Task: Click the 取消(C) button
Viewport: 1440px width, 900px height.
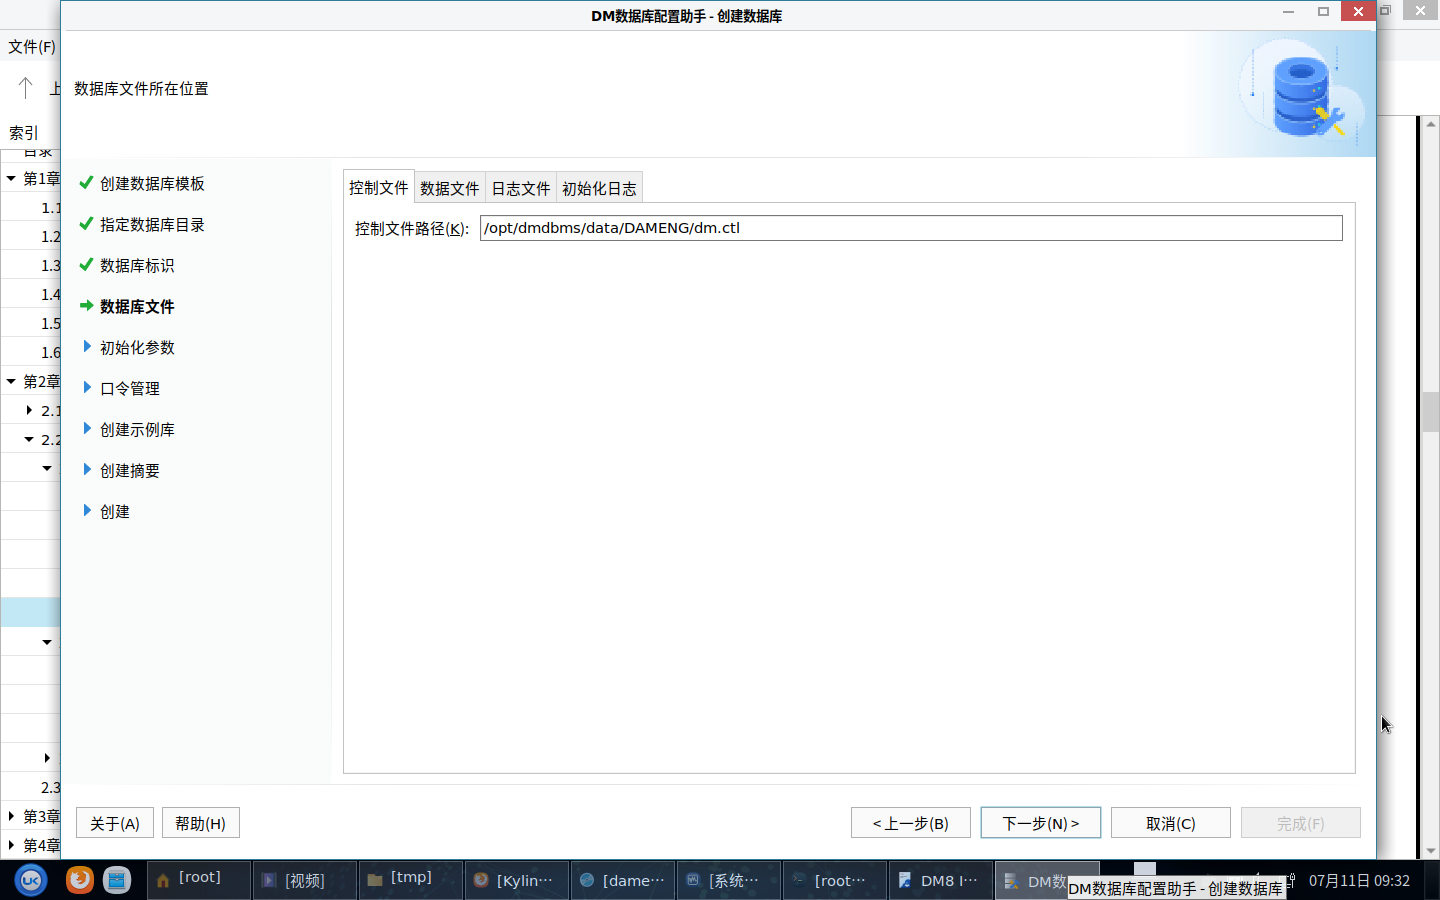Action: coord(1170,823)
